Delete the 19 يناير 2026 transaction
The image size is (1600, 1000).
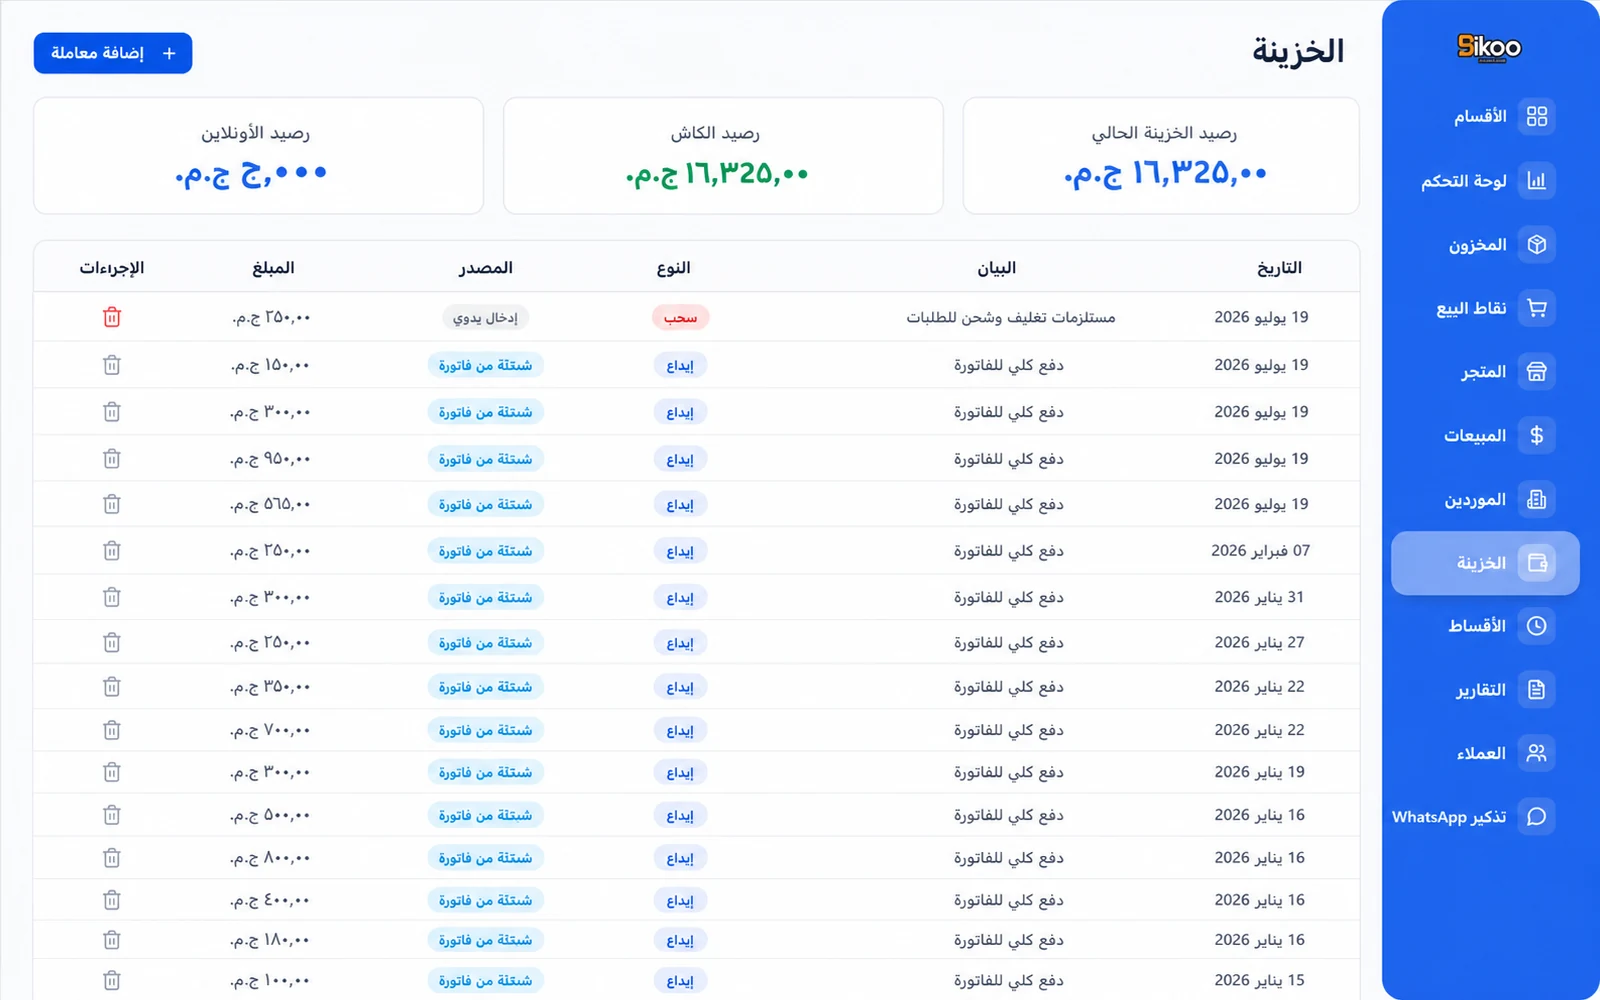coord(112,772)
